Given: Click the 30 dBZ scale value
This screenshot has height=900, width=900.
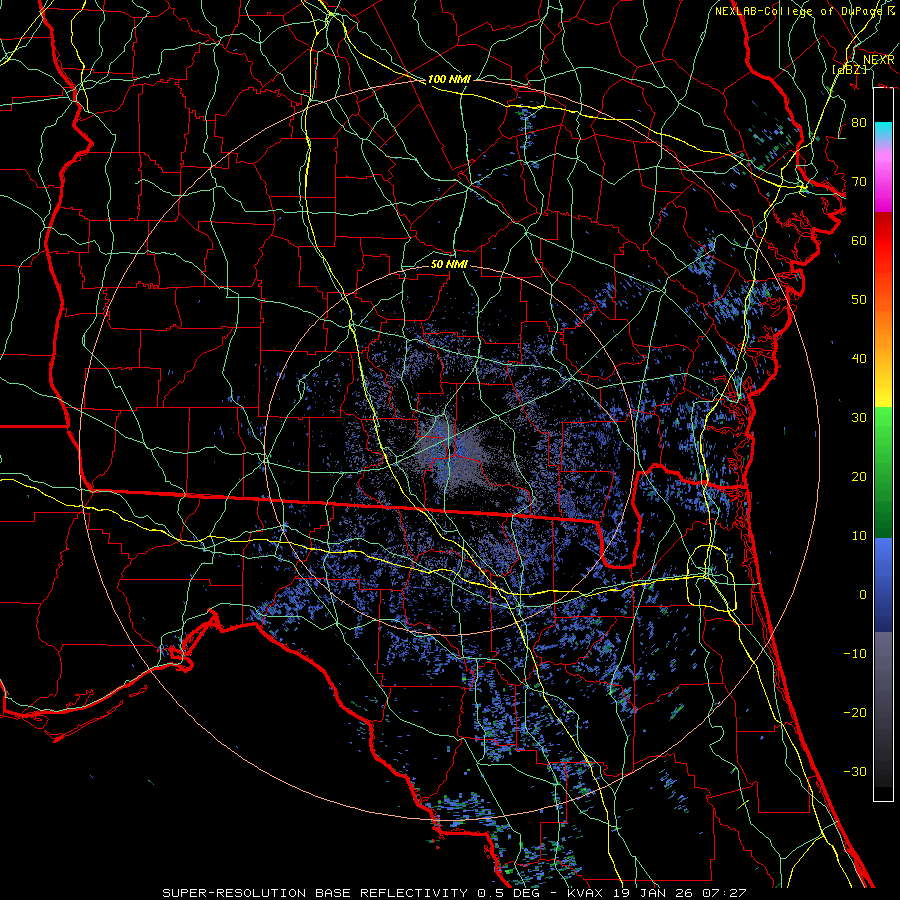Looking at the screenshot, I should coord(859,418).
